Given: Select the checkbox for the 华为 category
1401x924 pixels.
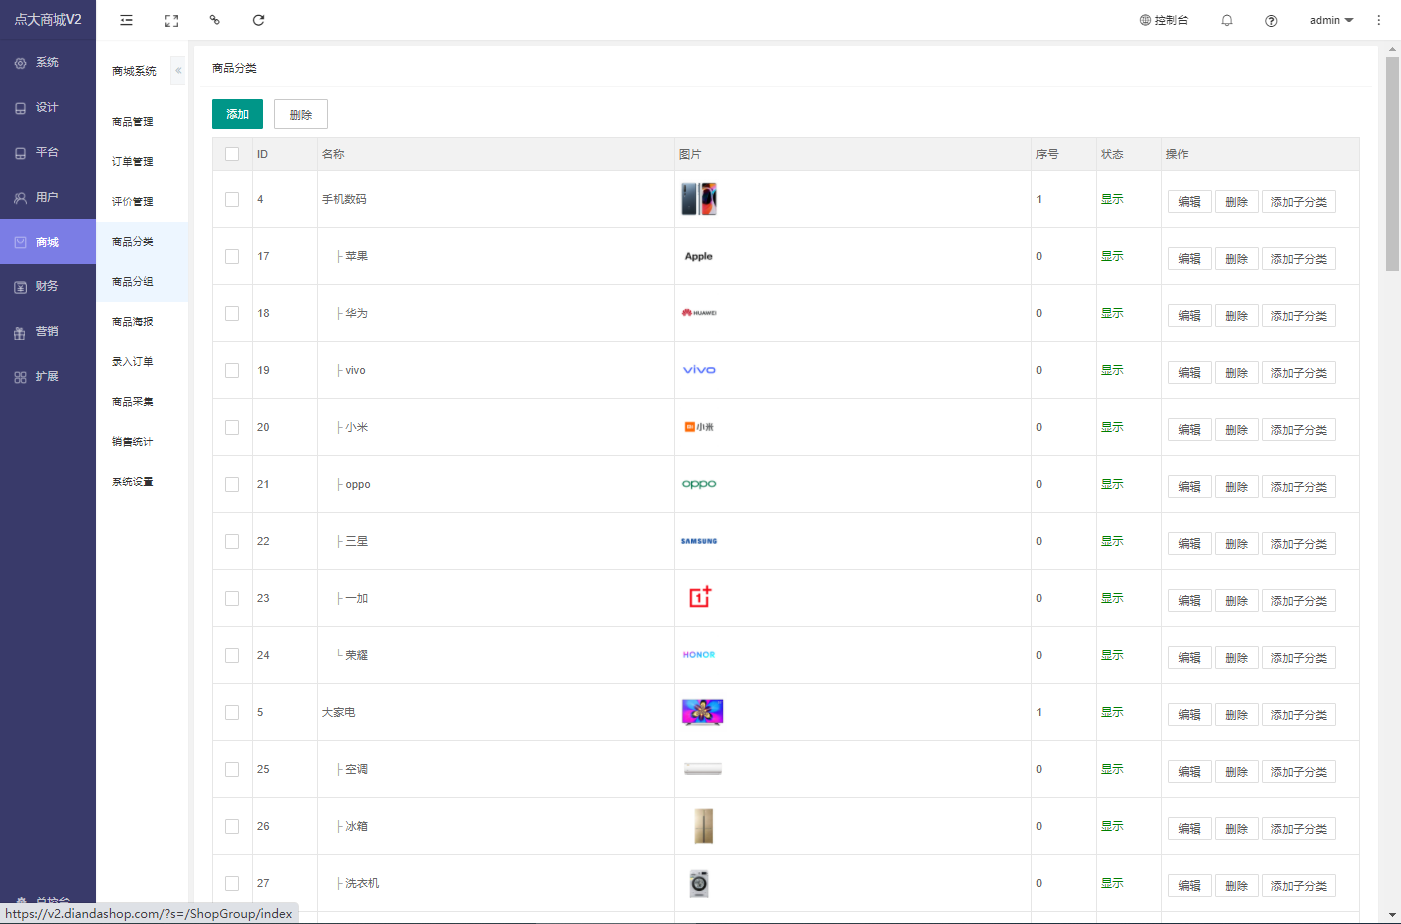Looking at the screenshot, I should [232, 313].
